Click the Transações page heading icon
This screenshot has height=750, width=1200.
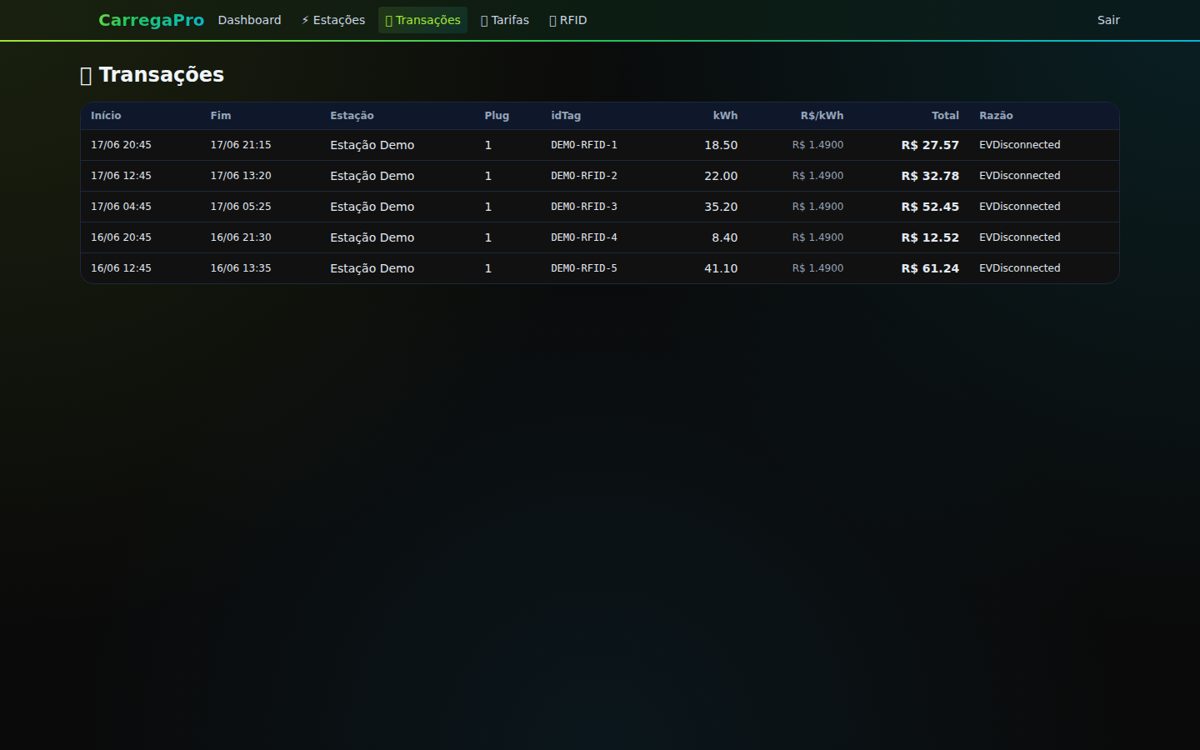[x=86, y=75]
